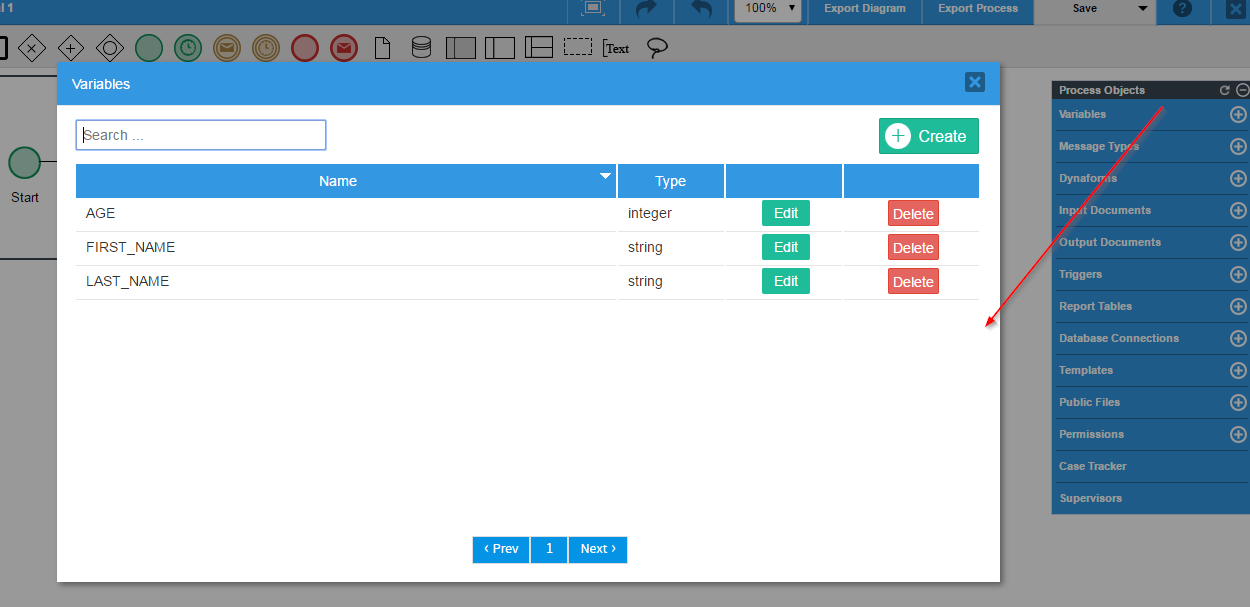Open Case Tracker in Process Objects
Viewport: 1250px width, 607px height.
click(x=1092, y=466)
